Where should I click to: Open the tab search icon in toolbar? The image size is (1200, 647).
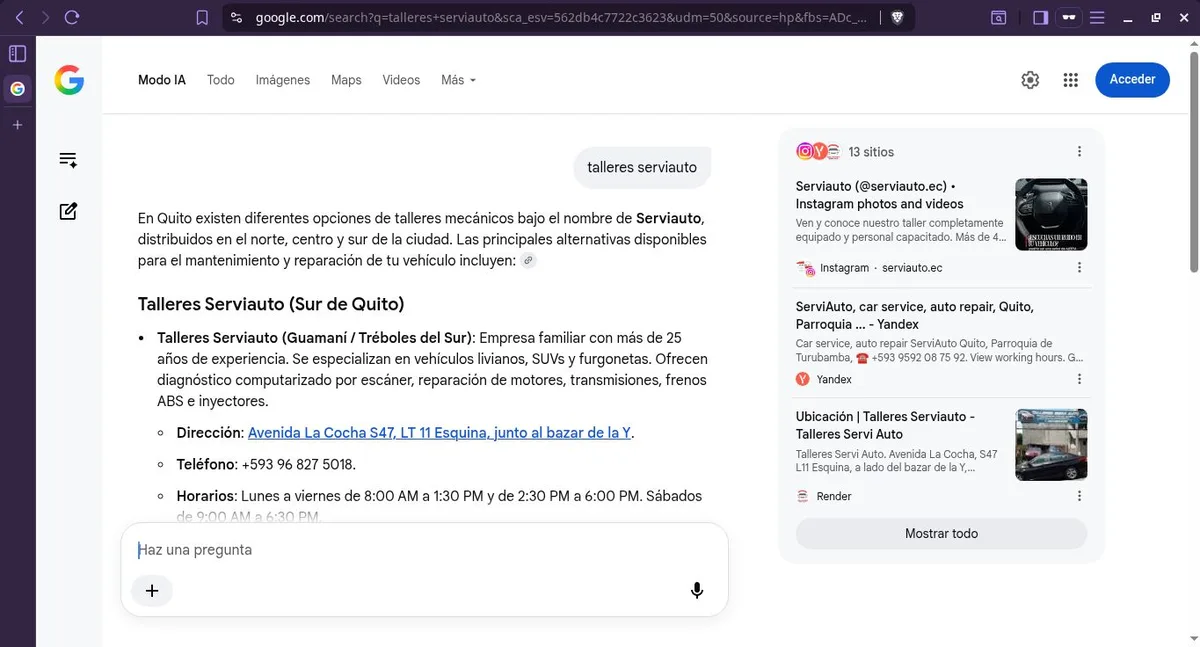coord(999,17)
